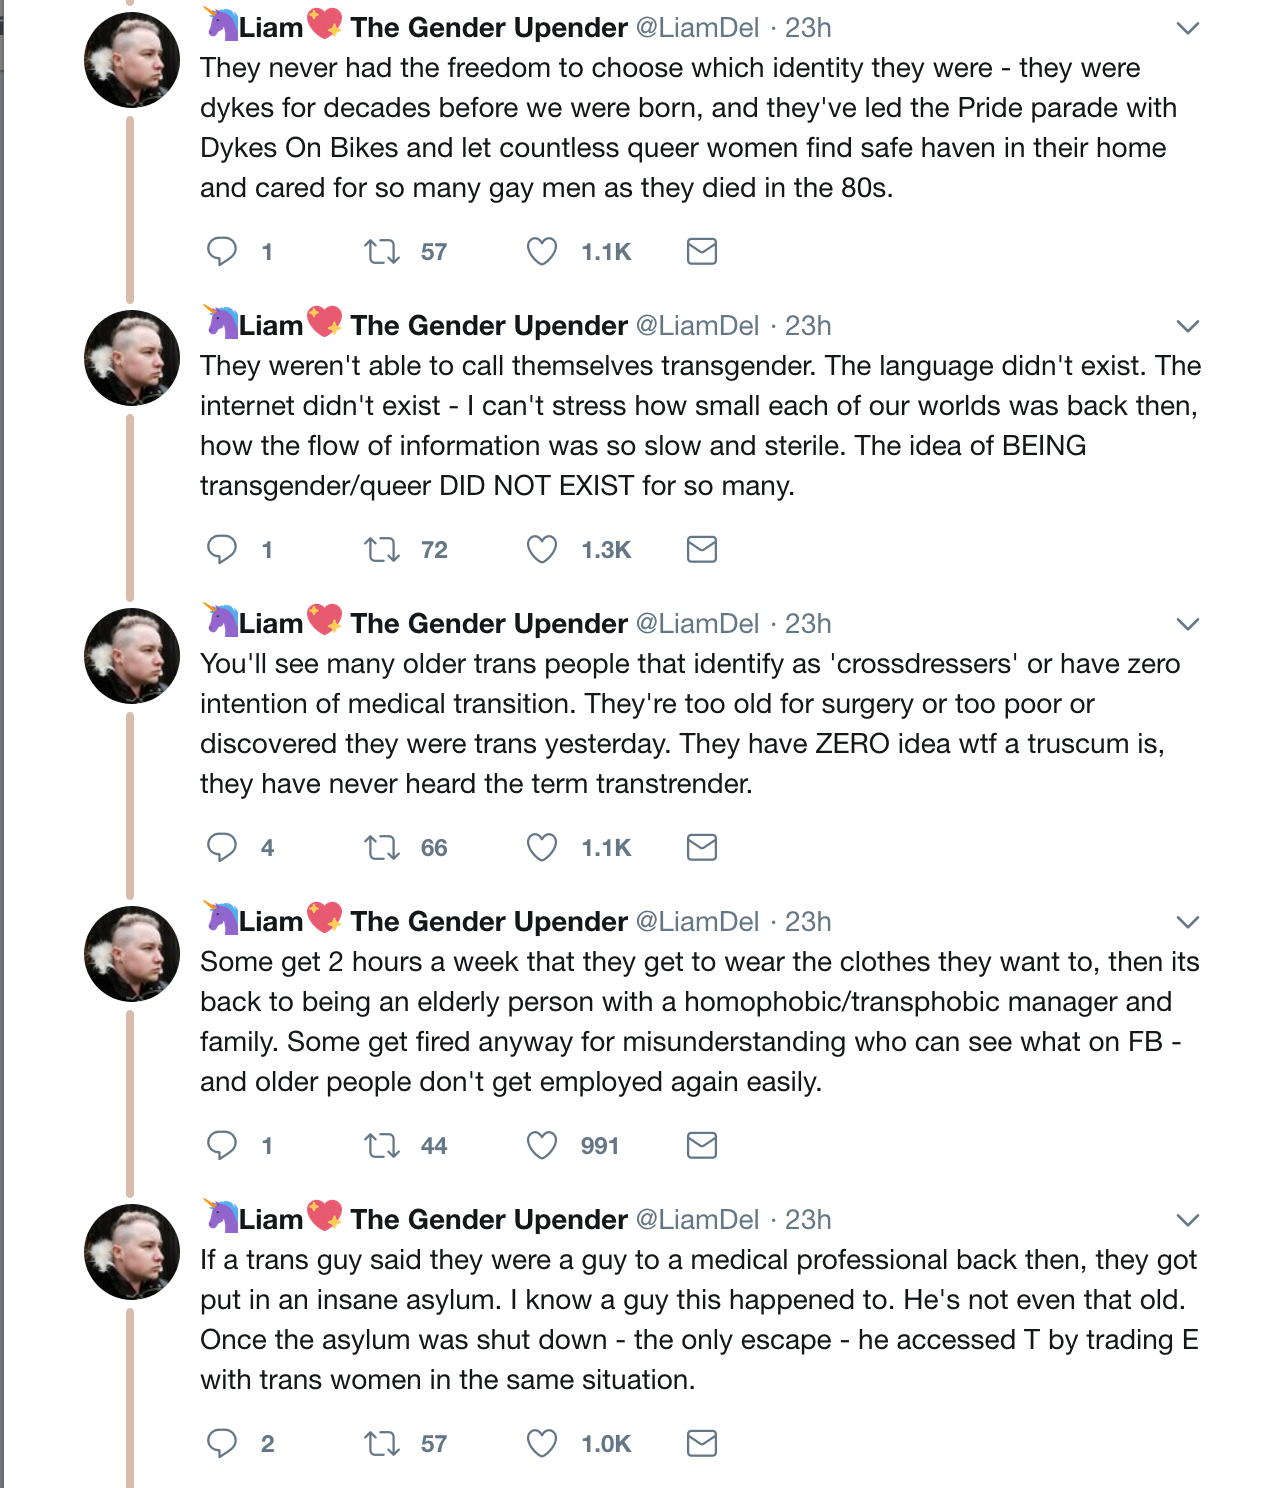1280x1488 pixels.
Task: Like the tweet with 991 likes
Action: pyautogui.click(x=542, y=1145)
